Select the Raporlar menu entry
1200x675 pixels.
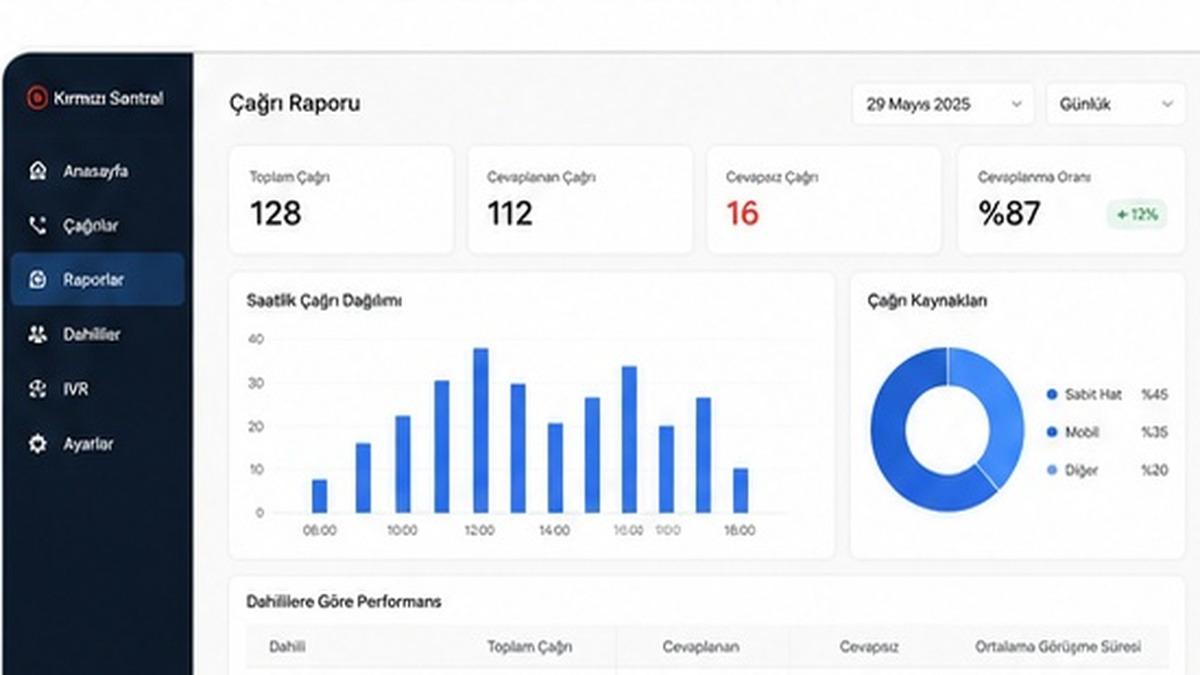pos(97,279)
